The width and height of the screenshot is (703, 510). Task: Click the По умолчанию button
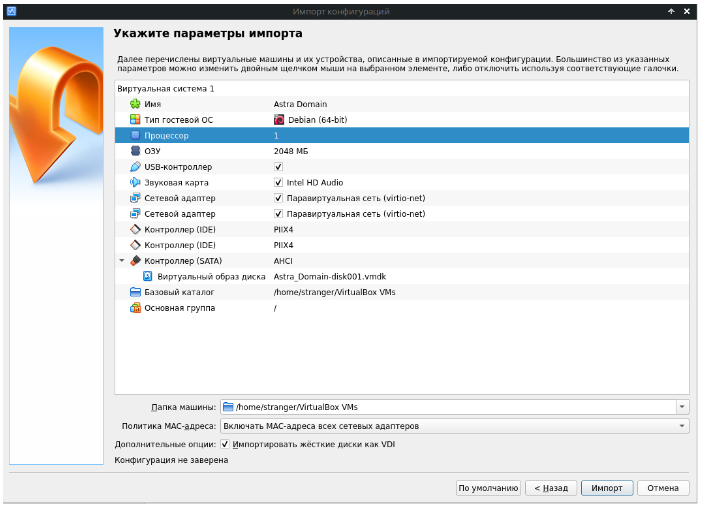(488, 488)
